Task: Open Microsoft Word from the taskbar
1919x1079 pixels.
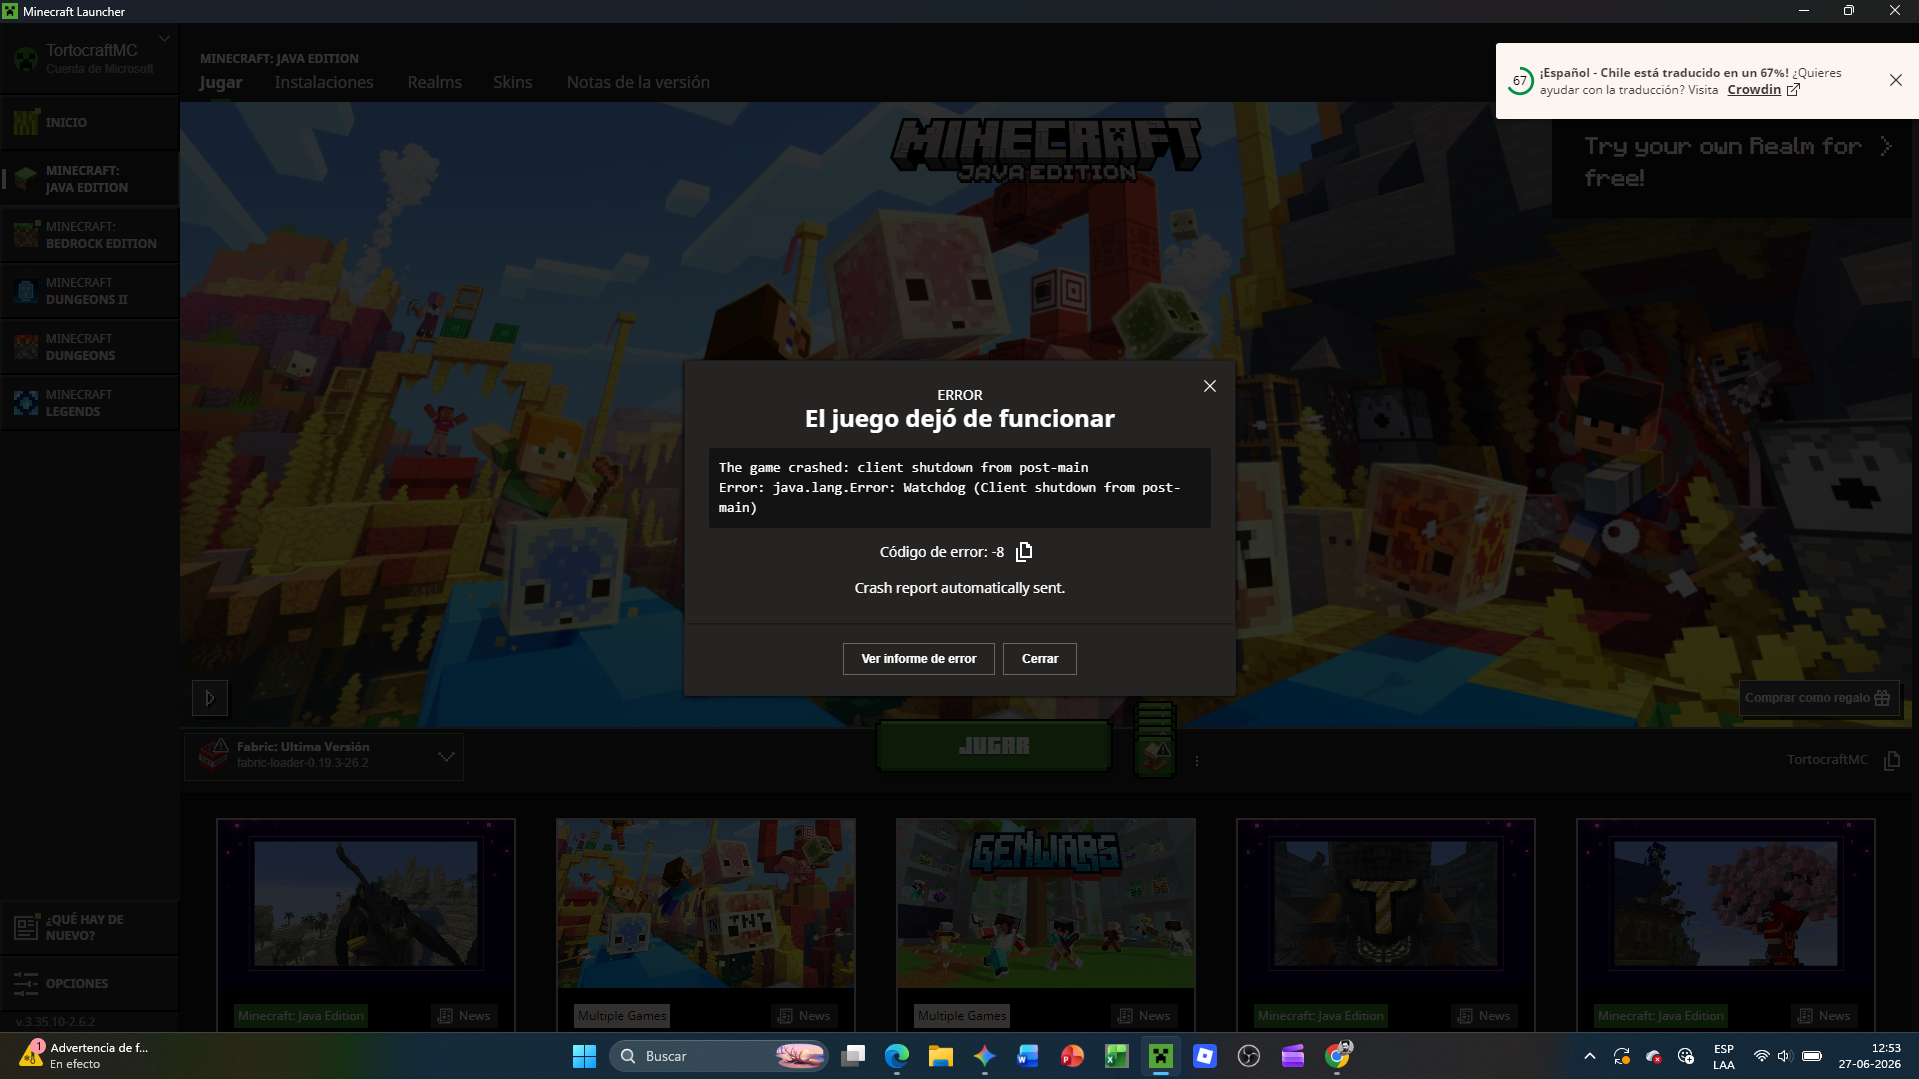Action: coord(1028,1056)
